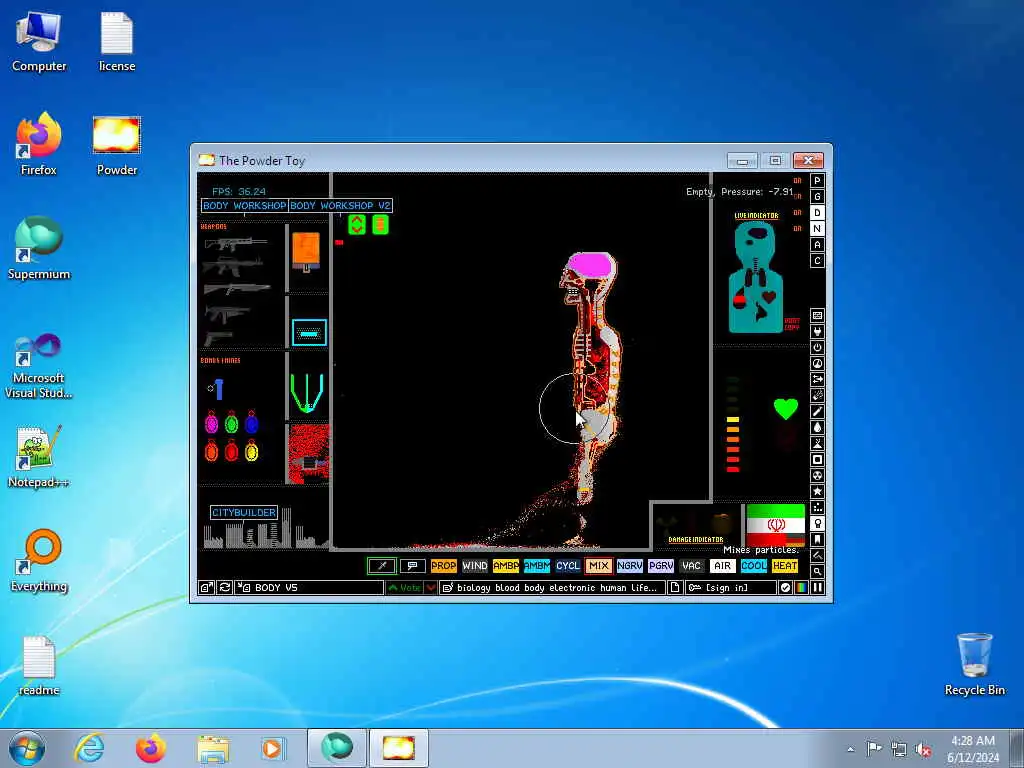Screen dimensions: 1024x768
Task: Open the Liquids droplet menu section
Action: tap(817, 428)
